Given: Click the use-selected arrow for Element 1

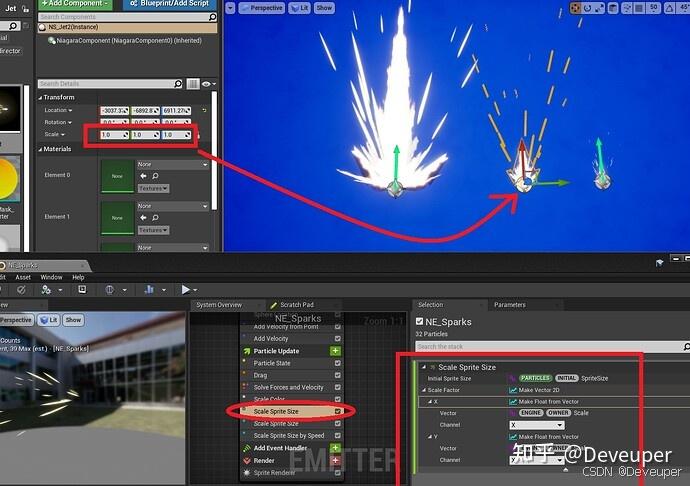Looking at the screenshot, I should (x=143, y=217).
